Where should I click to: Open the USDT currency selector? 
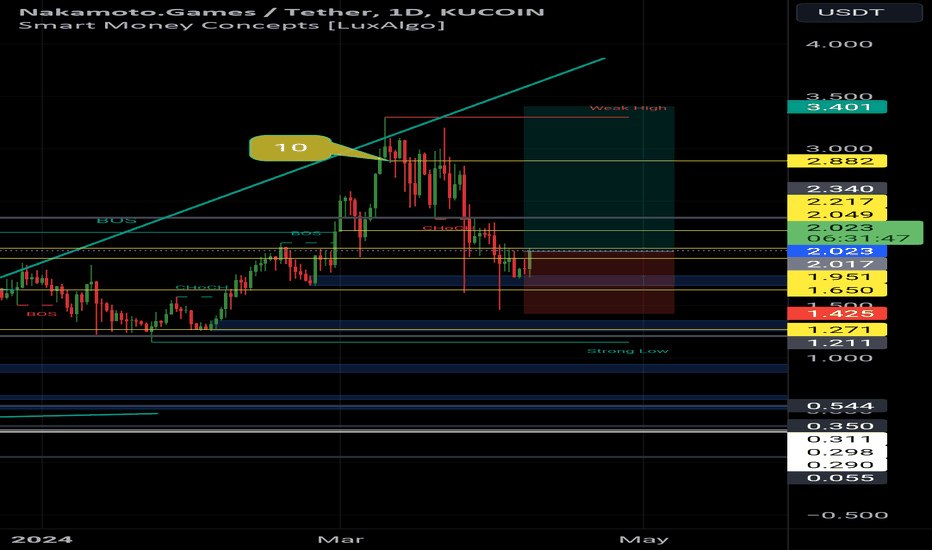click(x=859, y=12)
